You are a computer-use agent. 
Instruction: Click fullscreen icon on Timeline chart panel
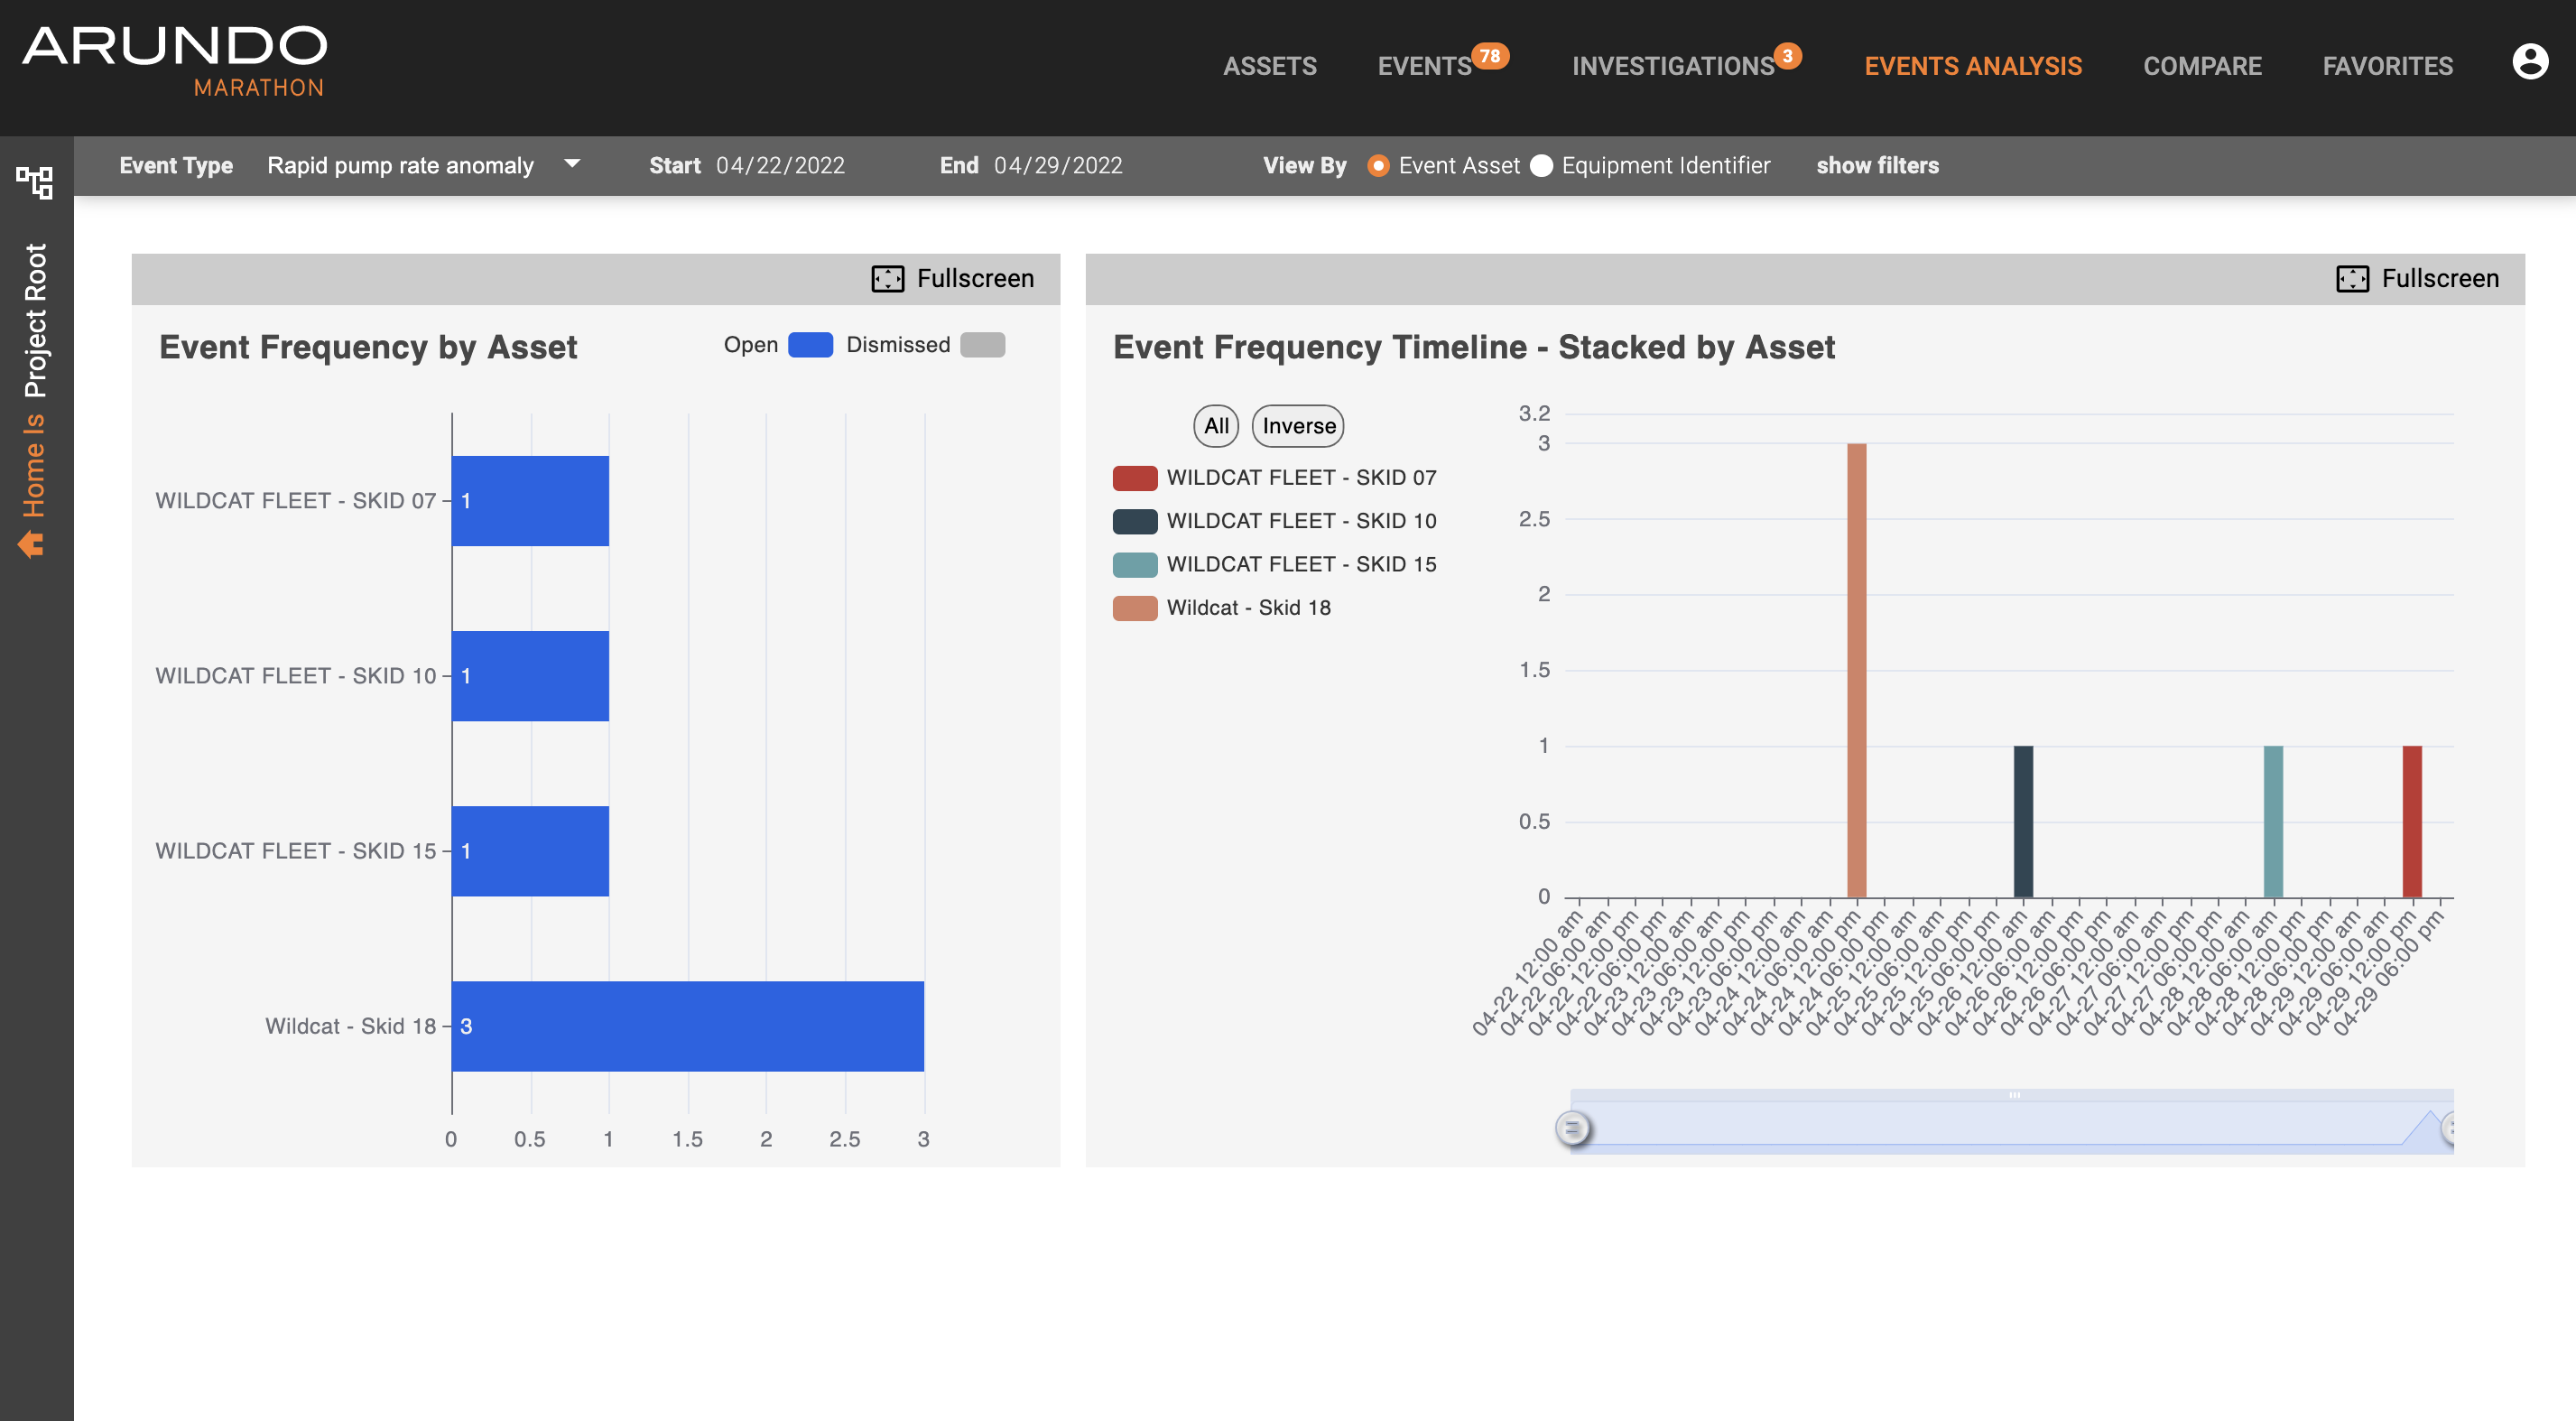tap(2351, 279)
